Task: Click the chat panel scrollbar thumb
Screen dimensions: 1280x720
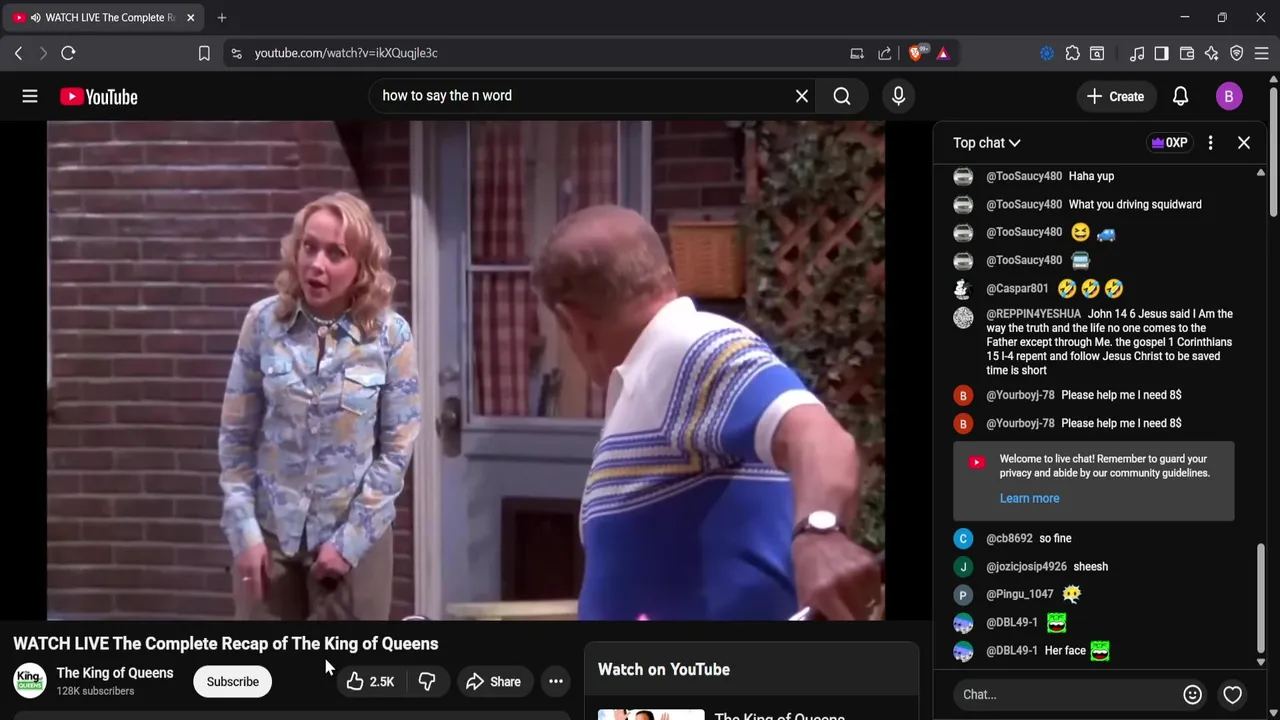Action: click(x=1260, y=596)
